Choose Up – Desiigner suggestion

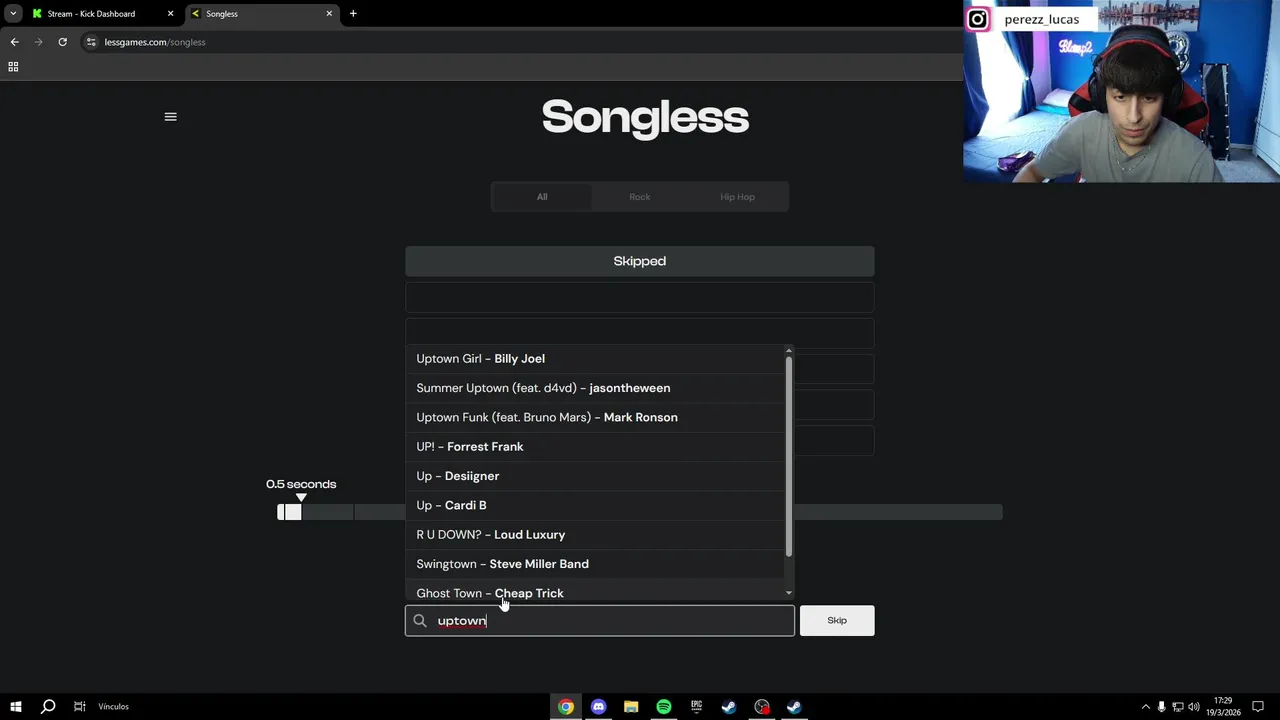point(595,476)
